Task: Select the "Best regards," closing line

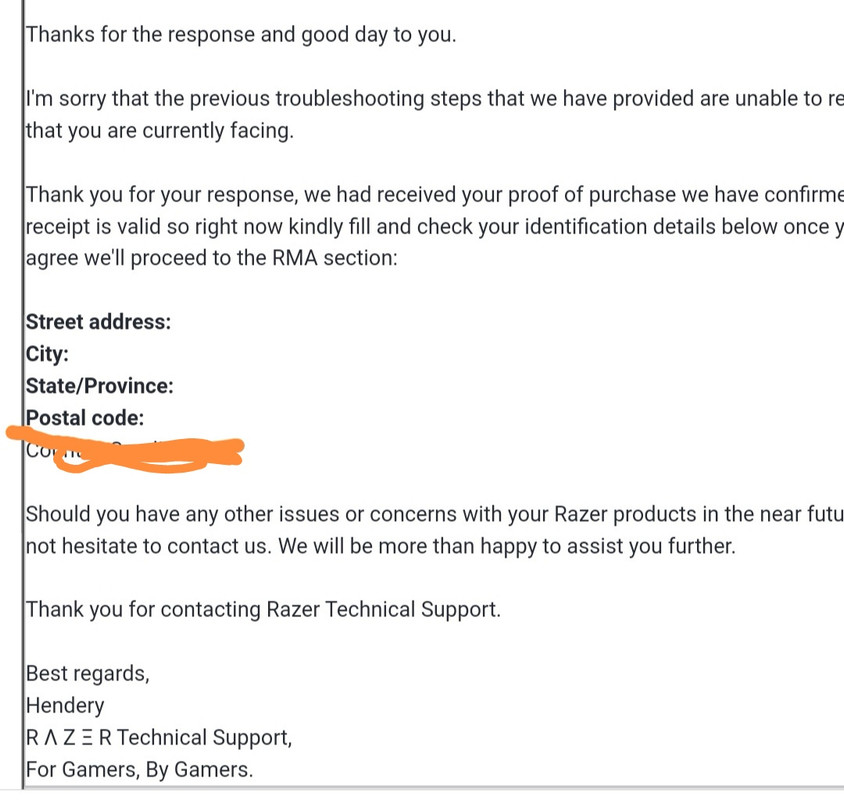Action: (88, 674)
